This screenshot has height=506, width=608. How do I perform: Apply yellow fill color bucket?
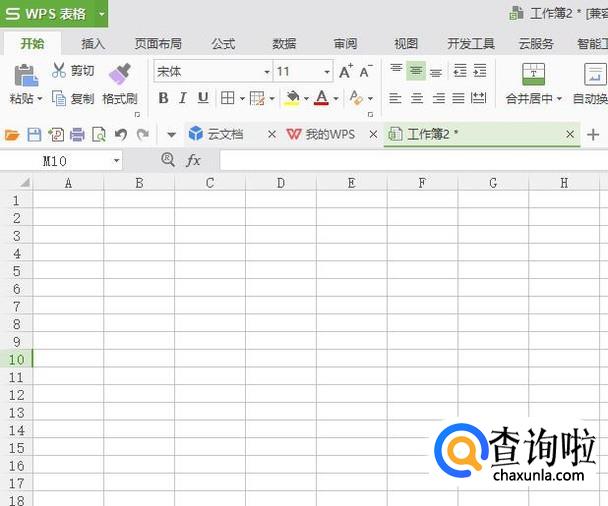(x=292, y=98)
